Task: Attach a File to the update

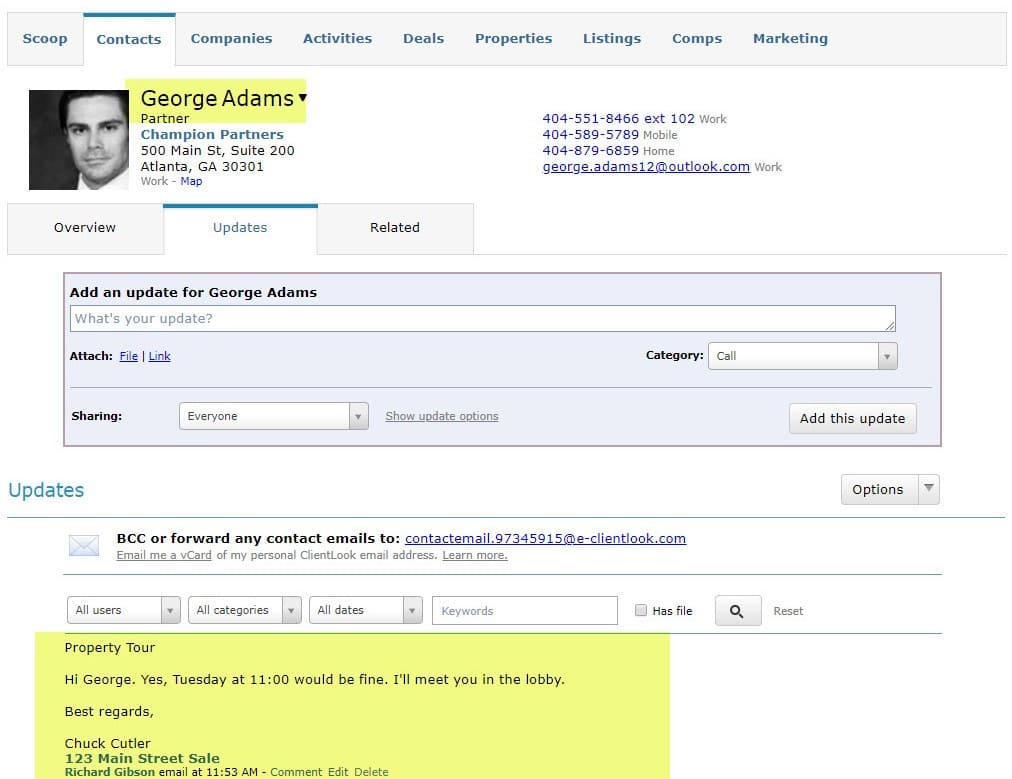Action: [x=128, y=356]
